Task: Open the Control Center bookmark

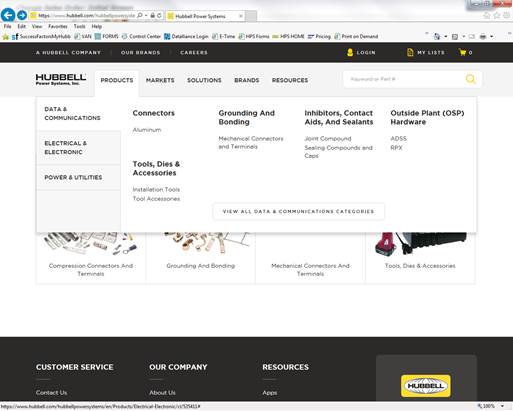Action: click(141, 37)
